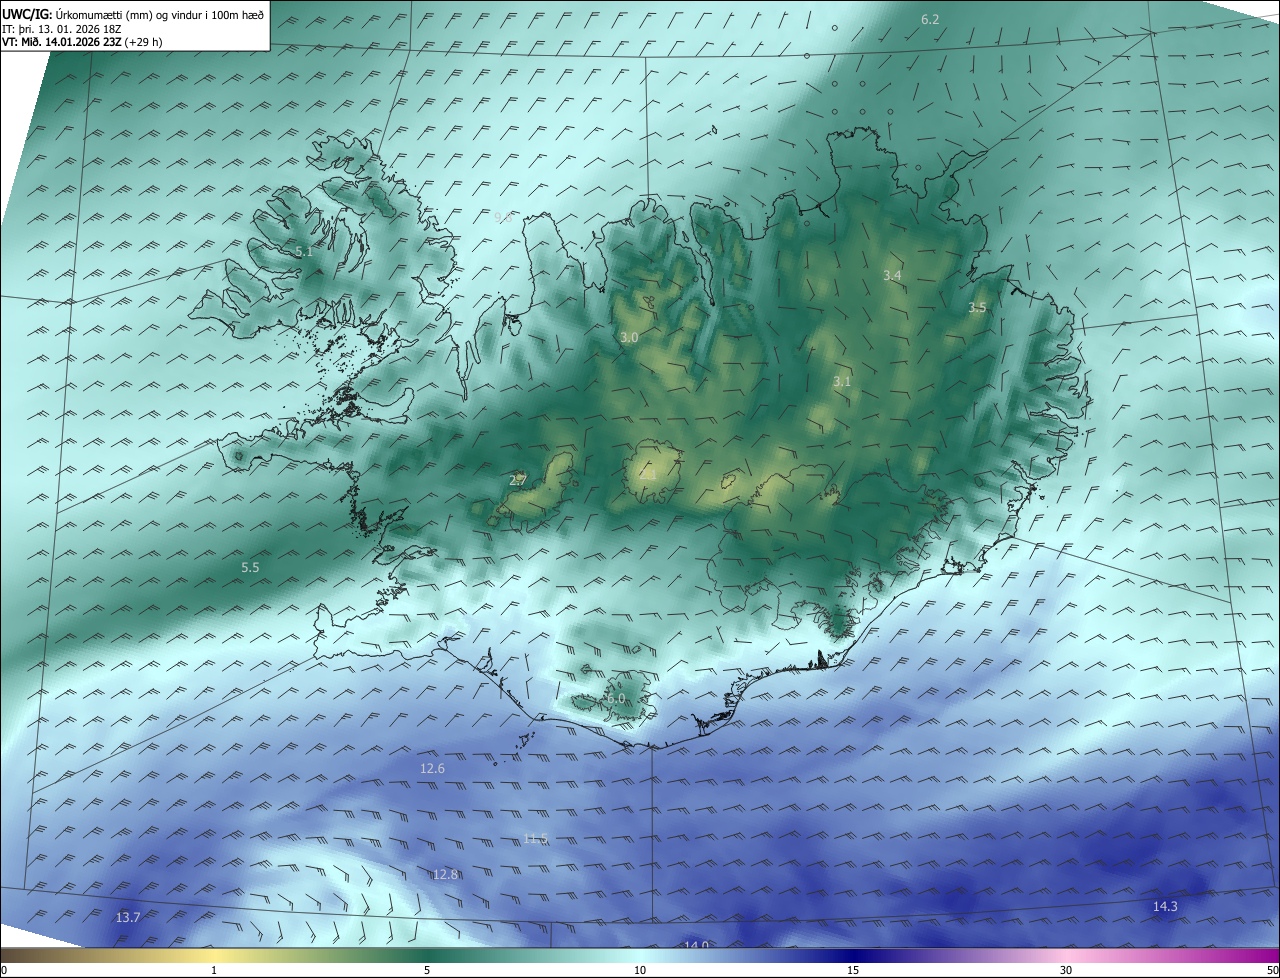This screenshot has height=978, width=1280.
Task: Click the 'UWC/IG:' source label
Action: [x=27, y=14]
